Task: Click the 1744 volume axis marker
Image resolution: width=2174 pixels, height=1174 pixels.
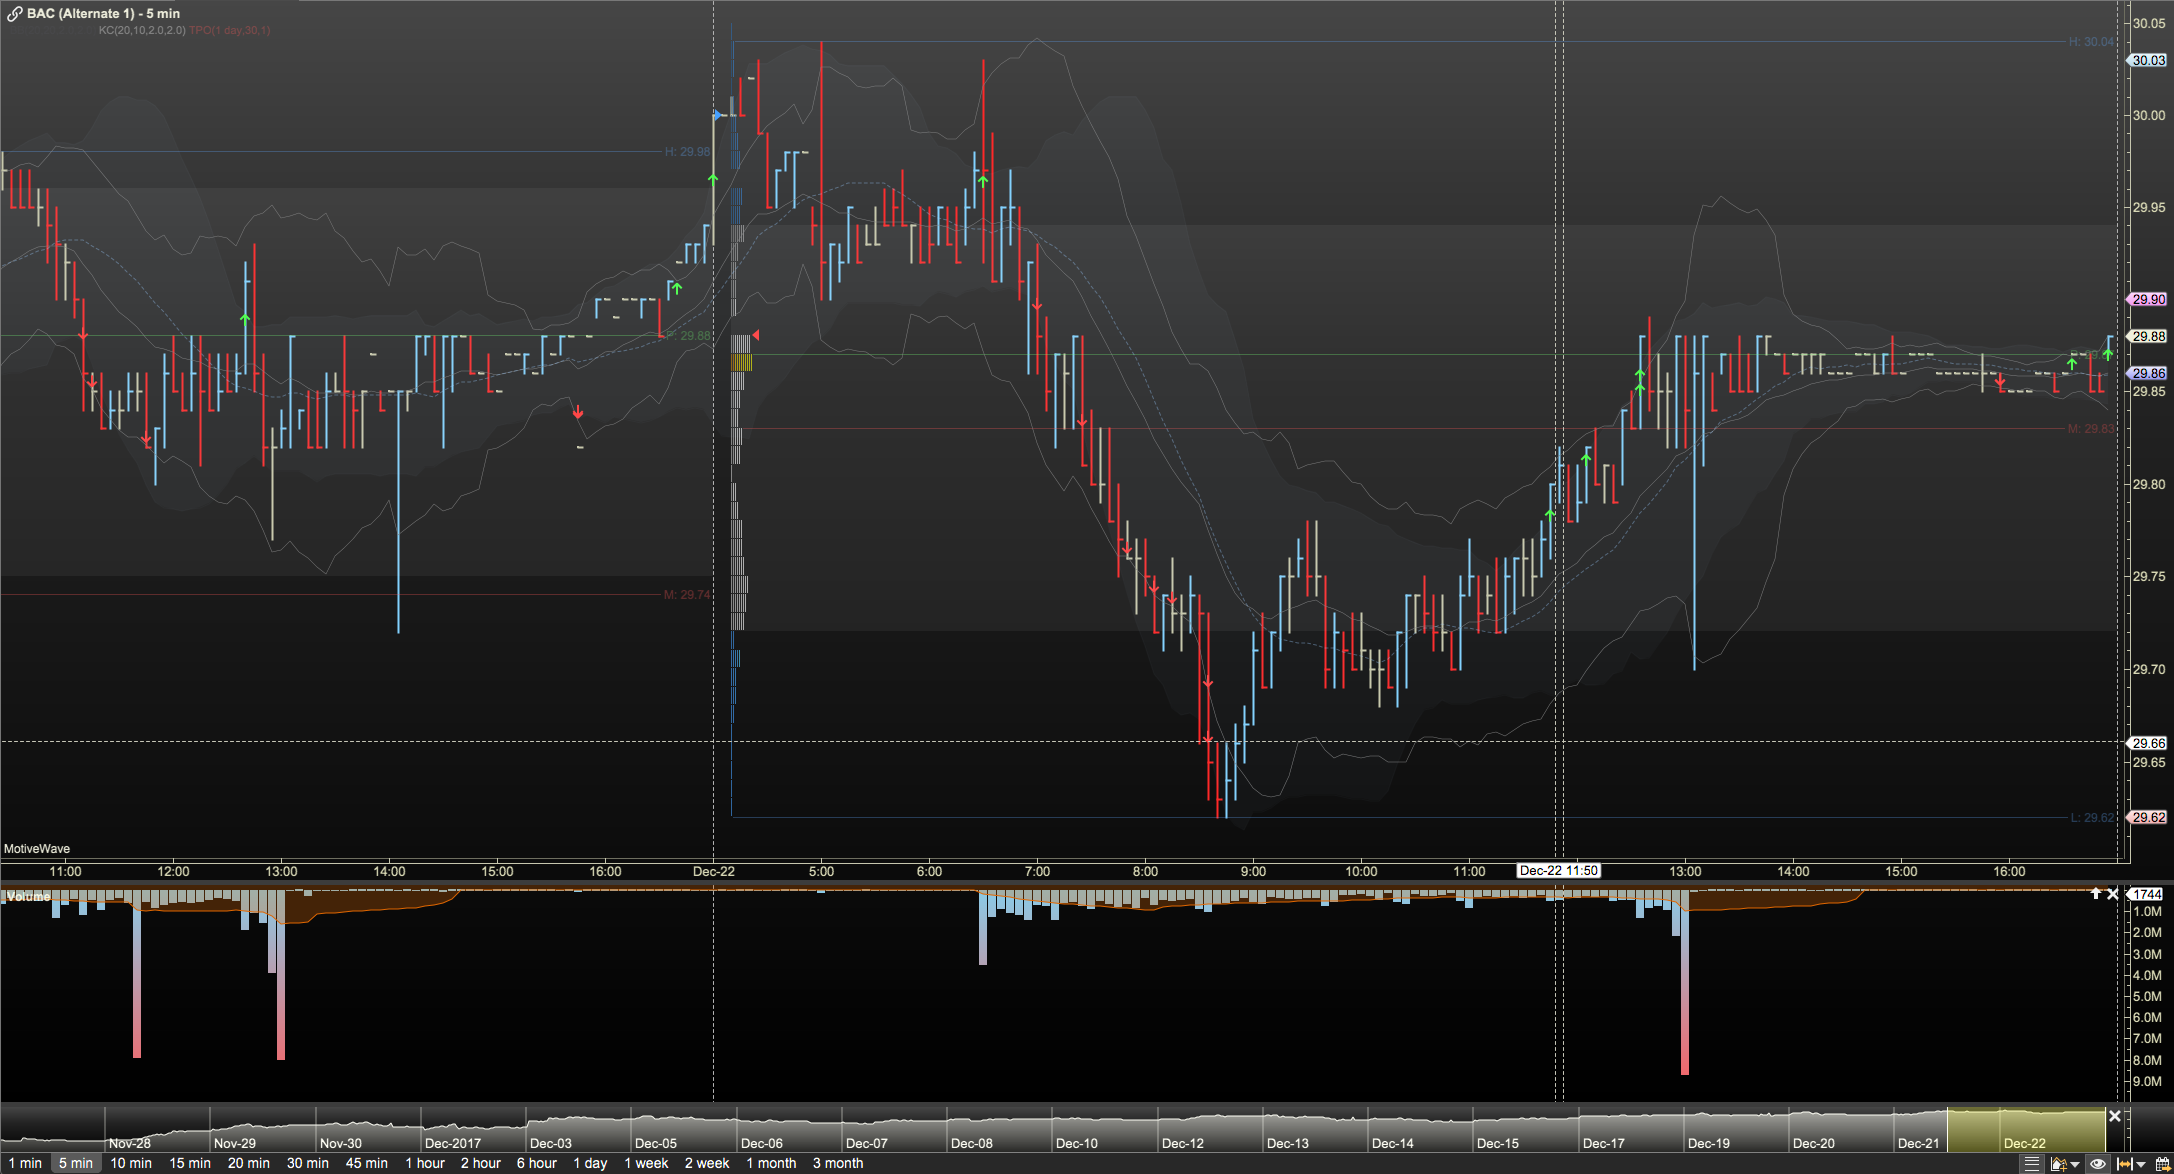Action: [2146, 894]
